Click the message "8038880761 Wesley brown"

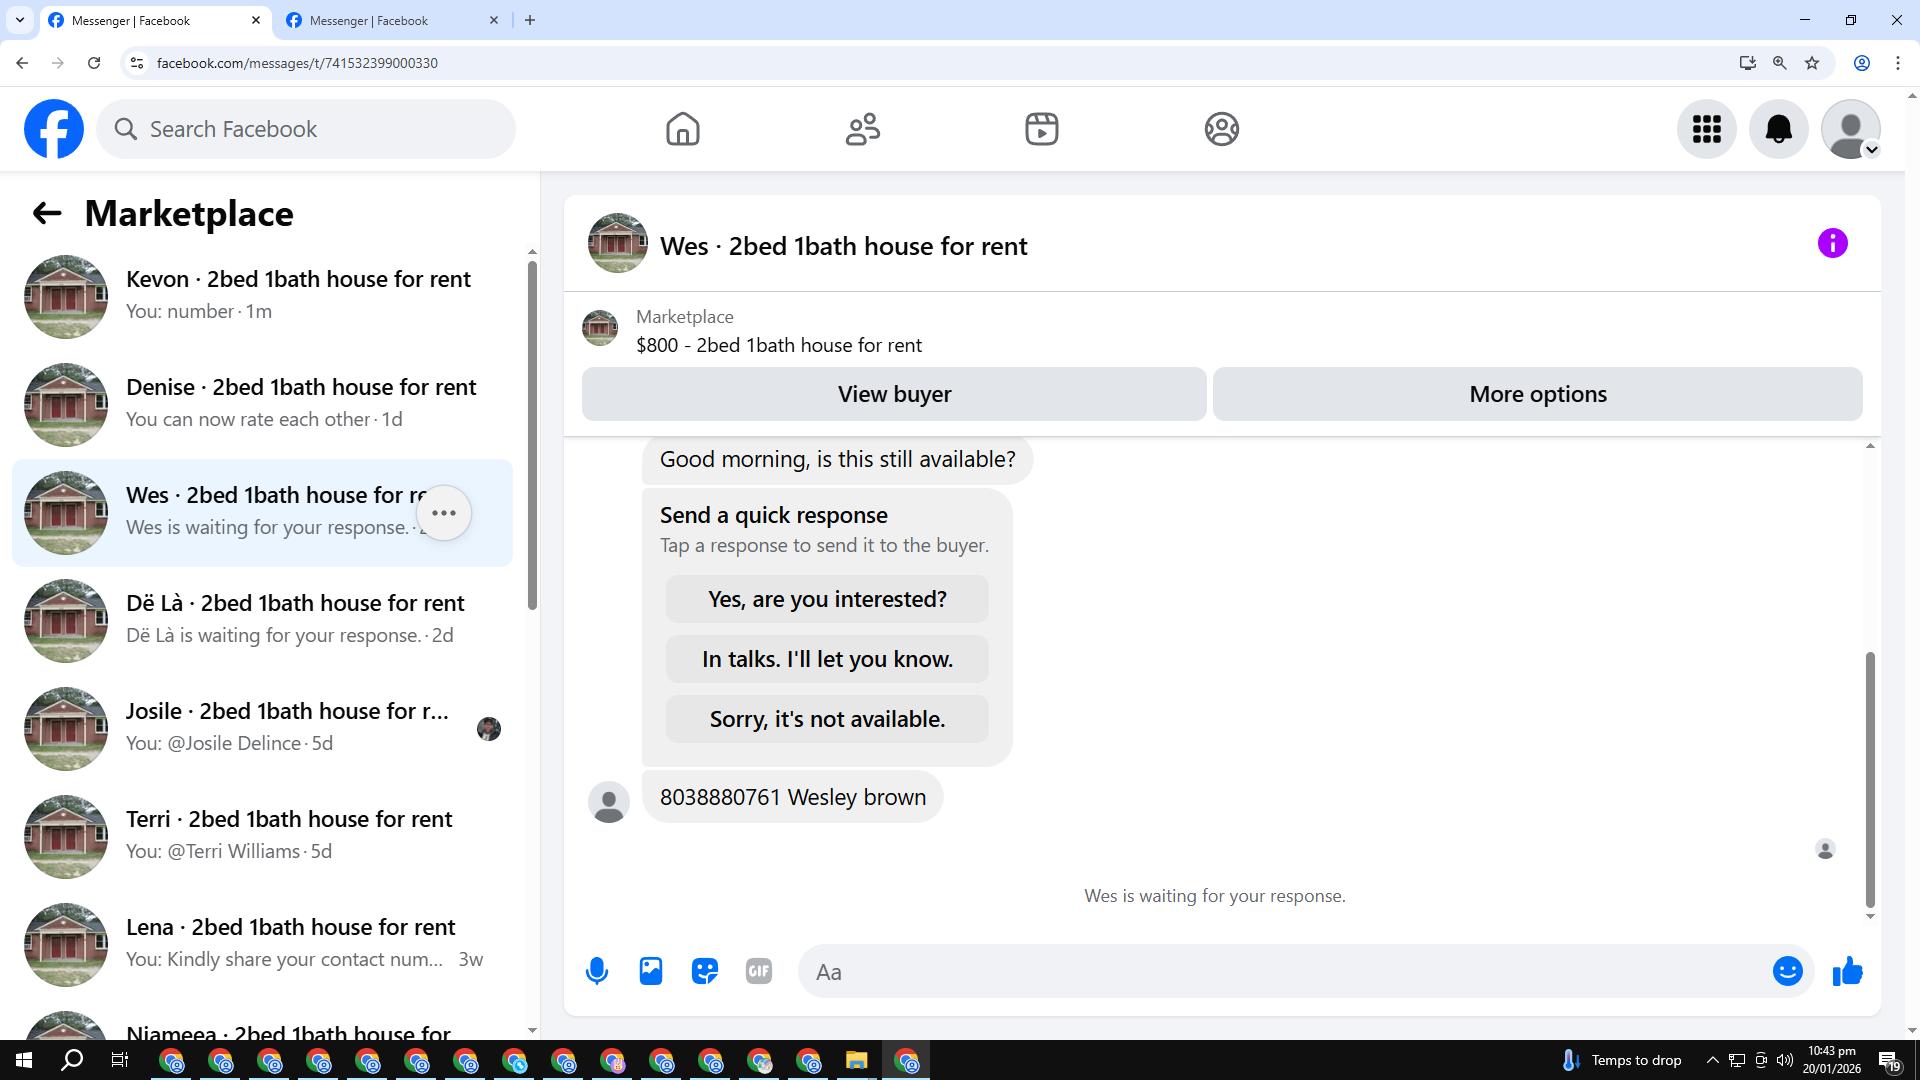click(793, 797)
